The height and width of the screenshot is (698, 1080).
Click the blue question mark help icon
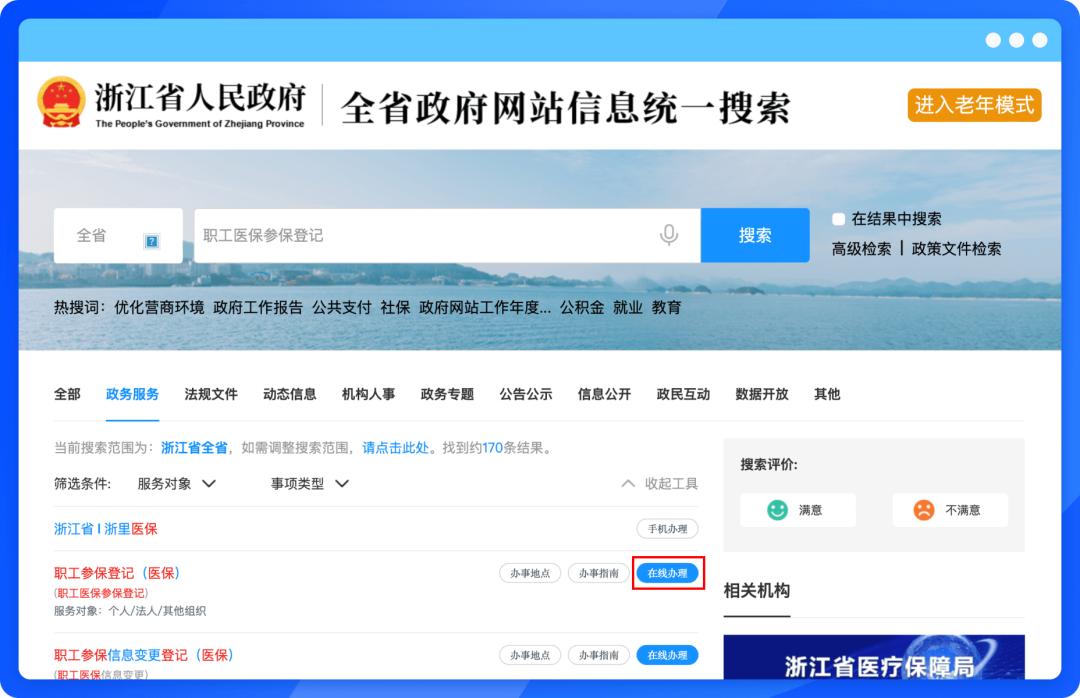coord(152,241)
